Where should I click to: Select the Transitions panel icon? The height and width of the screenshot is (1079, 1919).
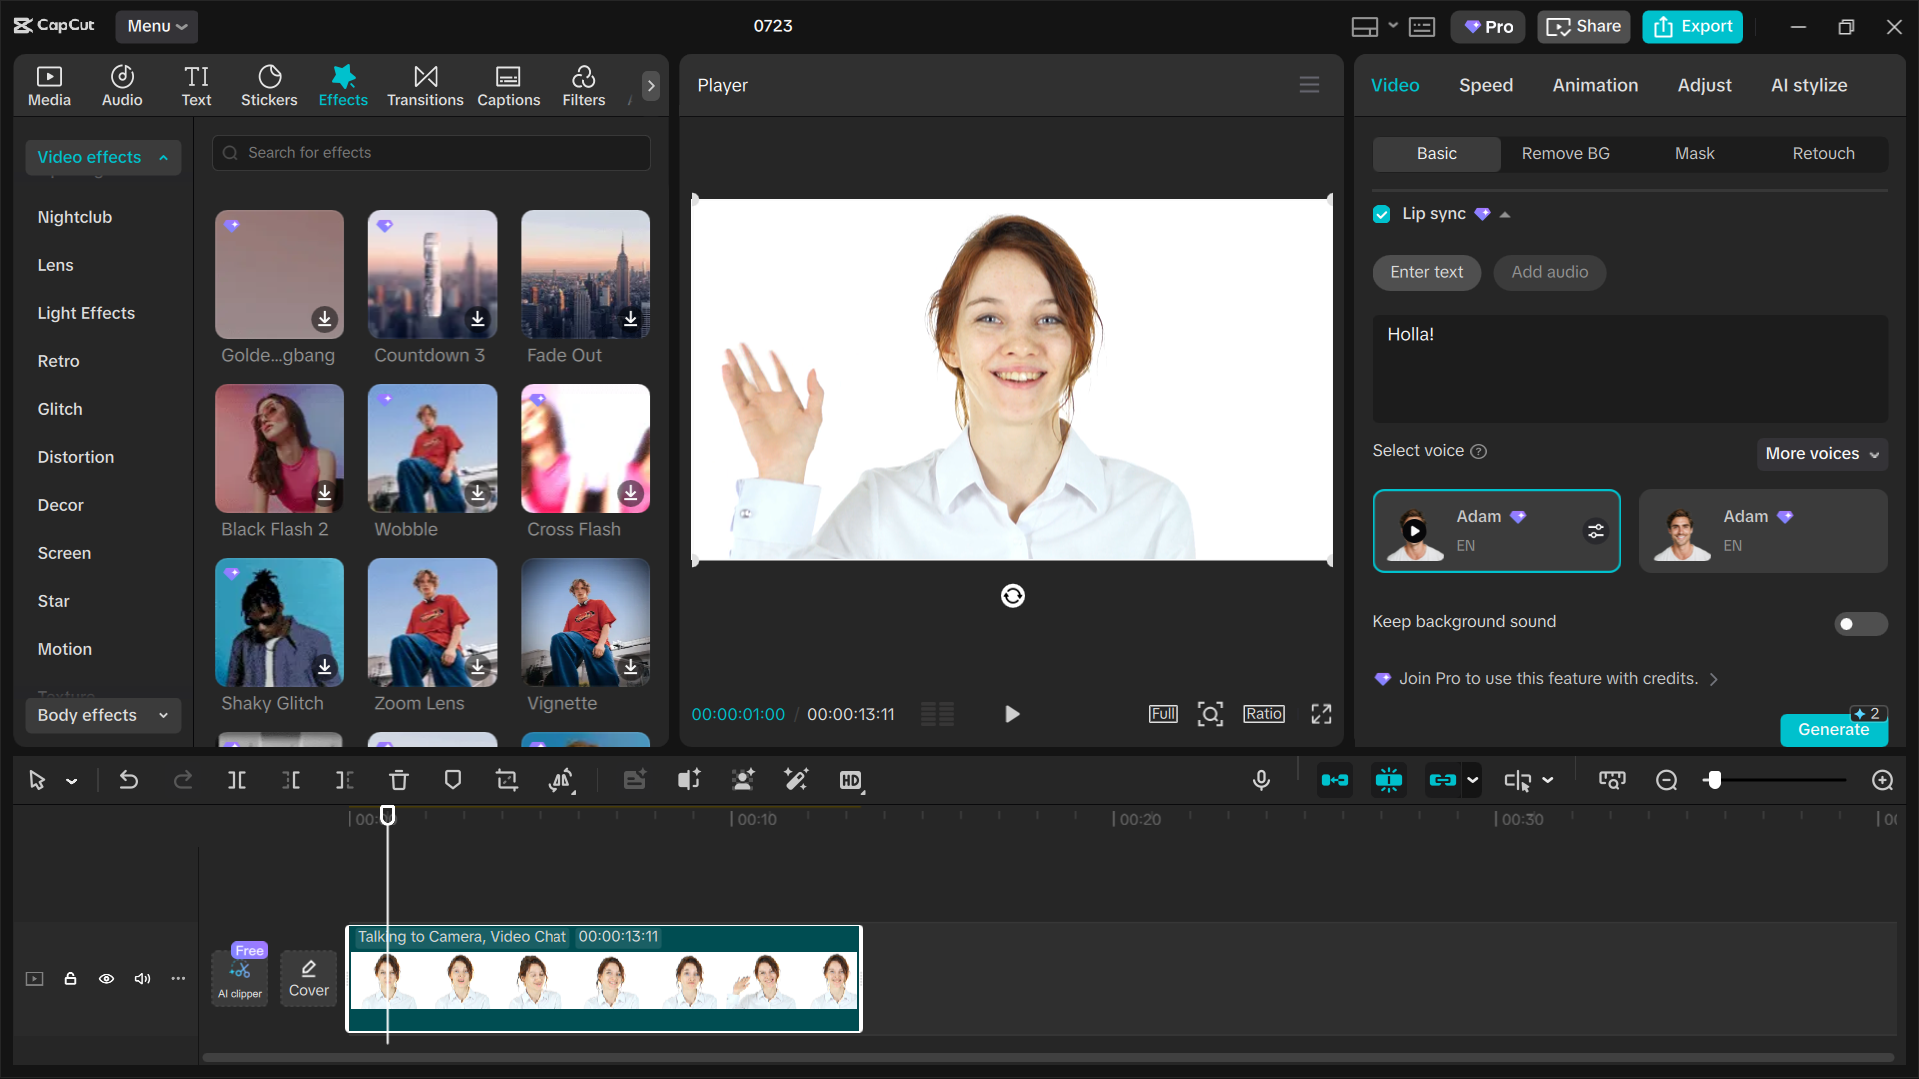424,85
